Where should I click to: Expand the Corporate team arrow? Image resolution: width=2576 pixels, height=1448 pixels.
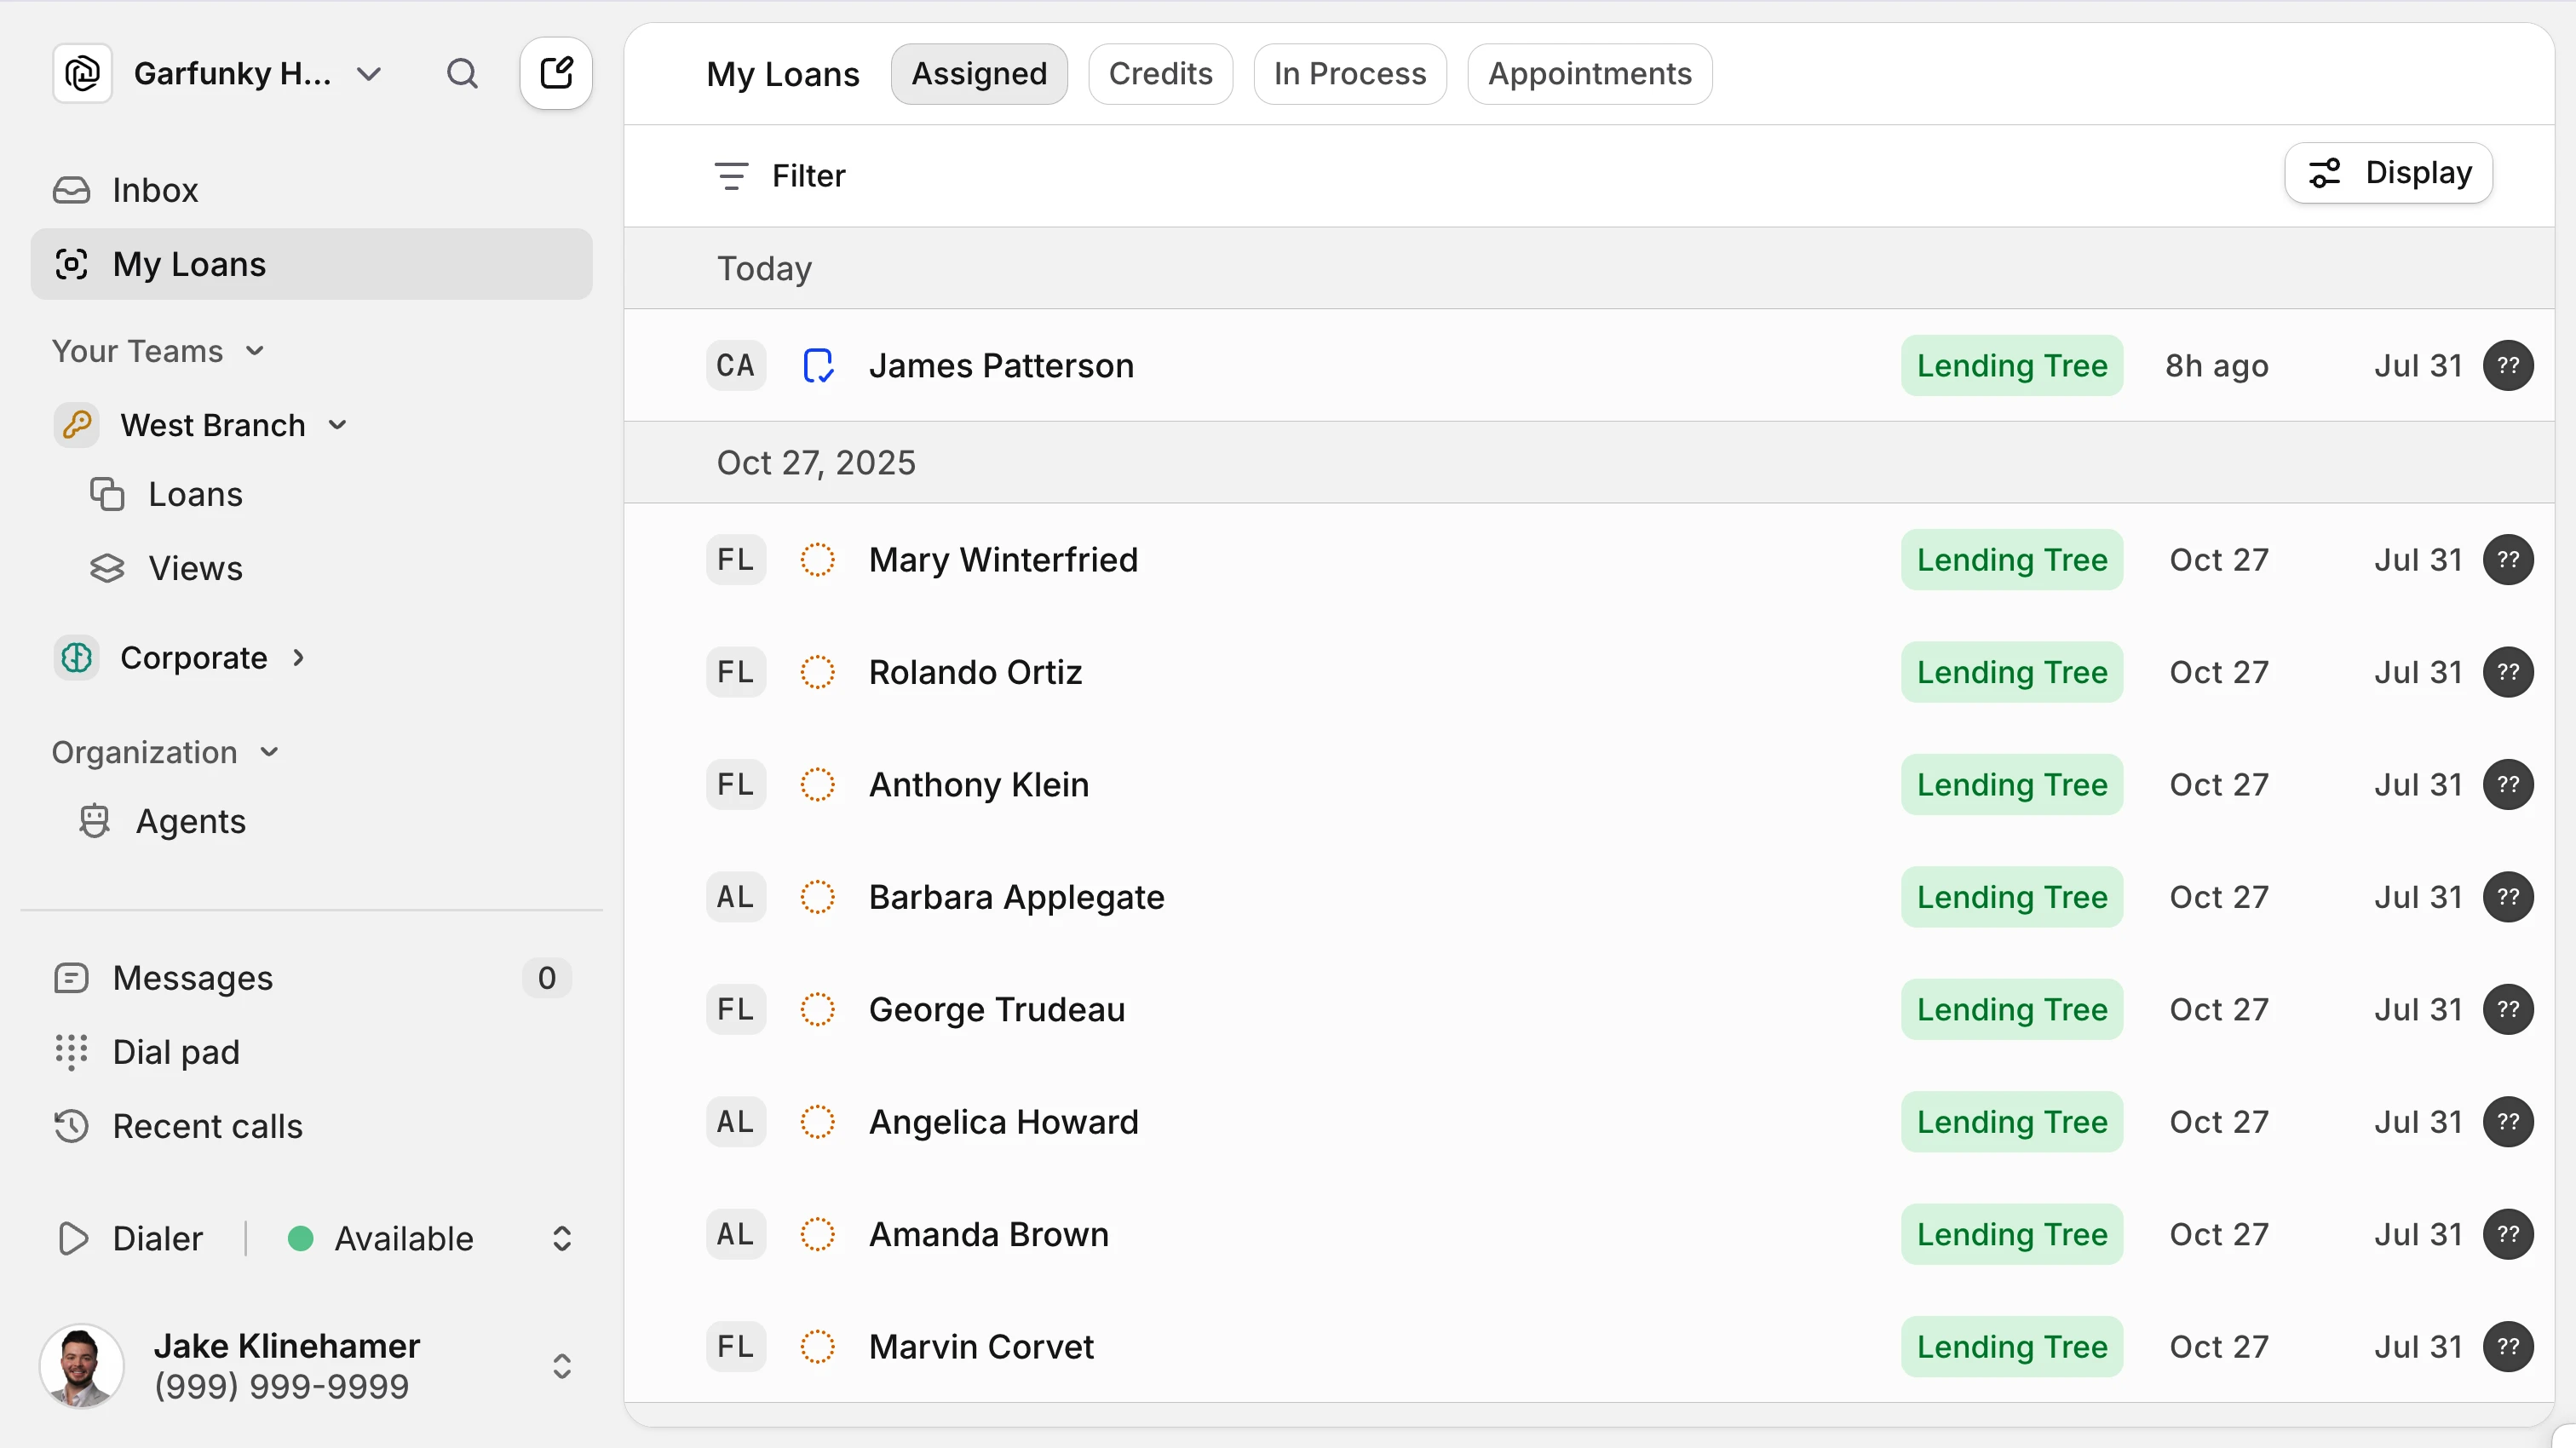[298, 658]
